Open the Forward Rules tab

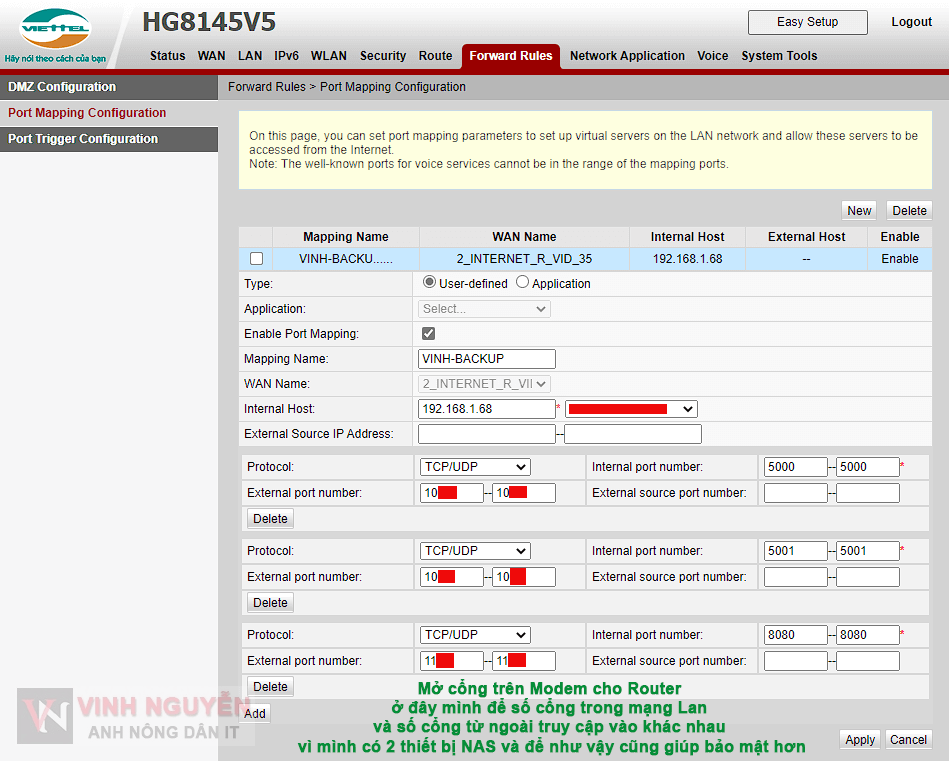[510, 56]
